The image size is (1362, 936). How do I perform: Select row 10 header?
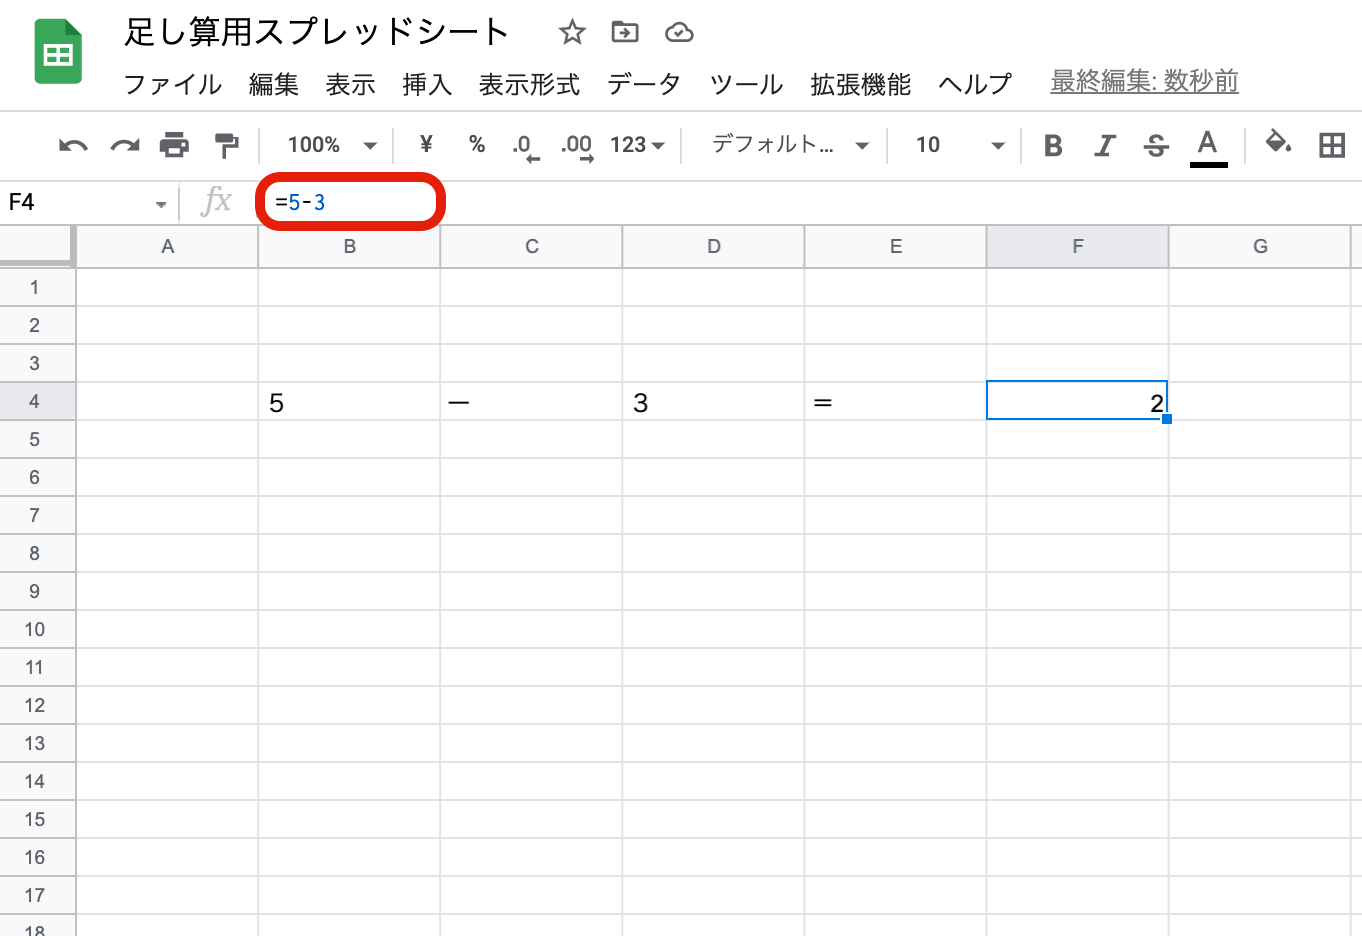point(37,629)
